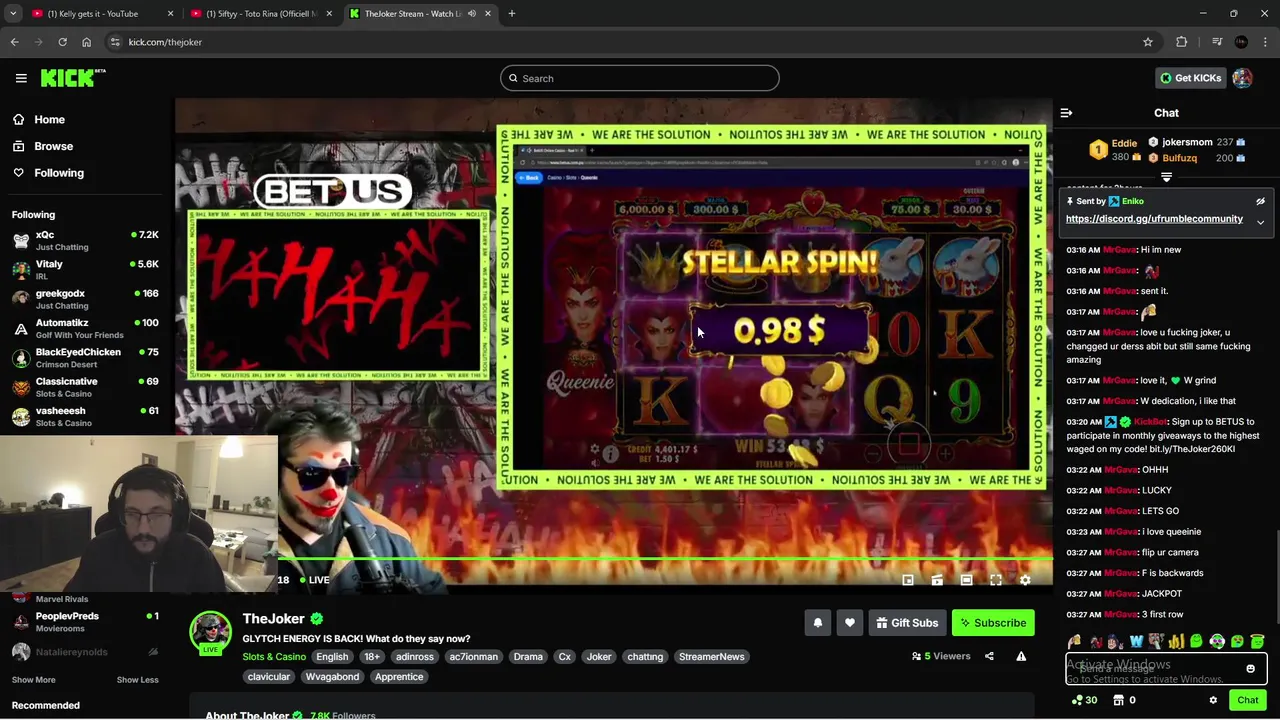Open xQc channel in Following list
The height and width of the screenshot is (720, 1280).
click(x=86, y=240)
